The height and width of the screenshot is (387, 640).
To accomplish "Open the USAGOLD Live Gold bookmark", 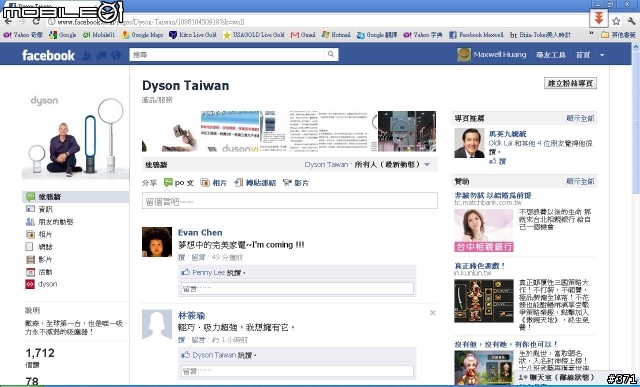I will coord(253,35).
